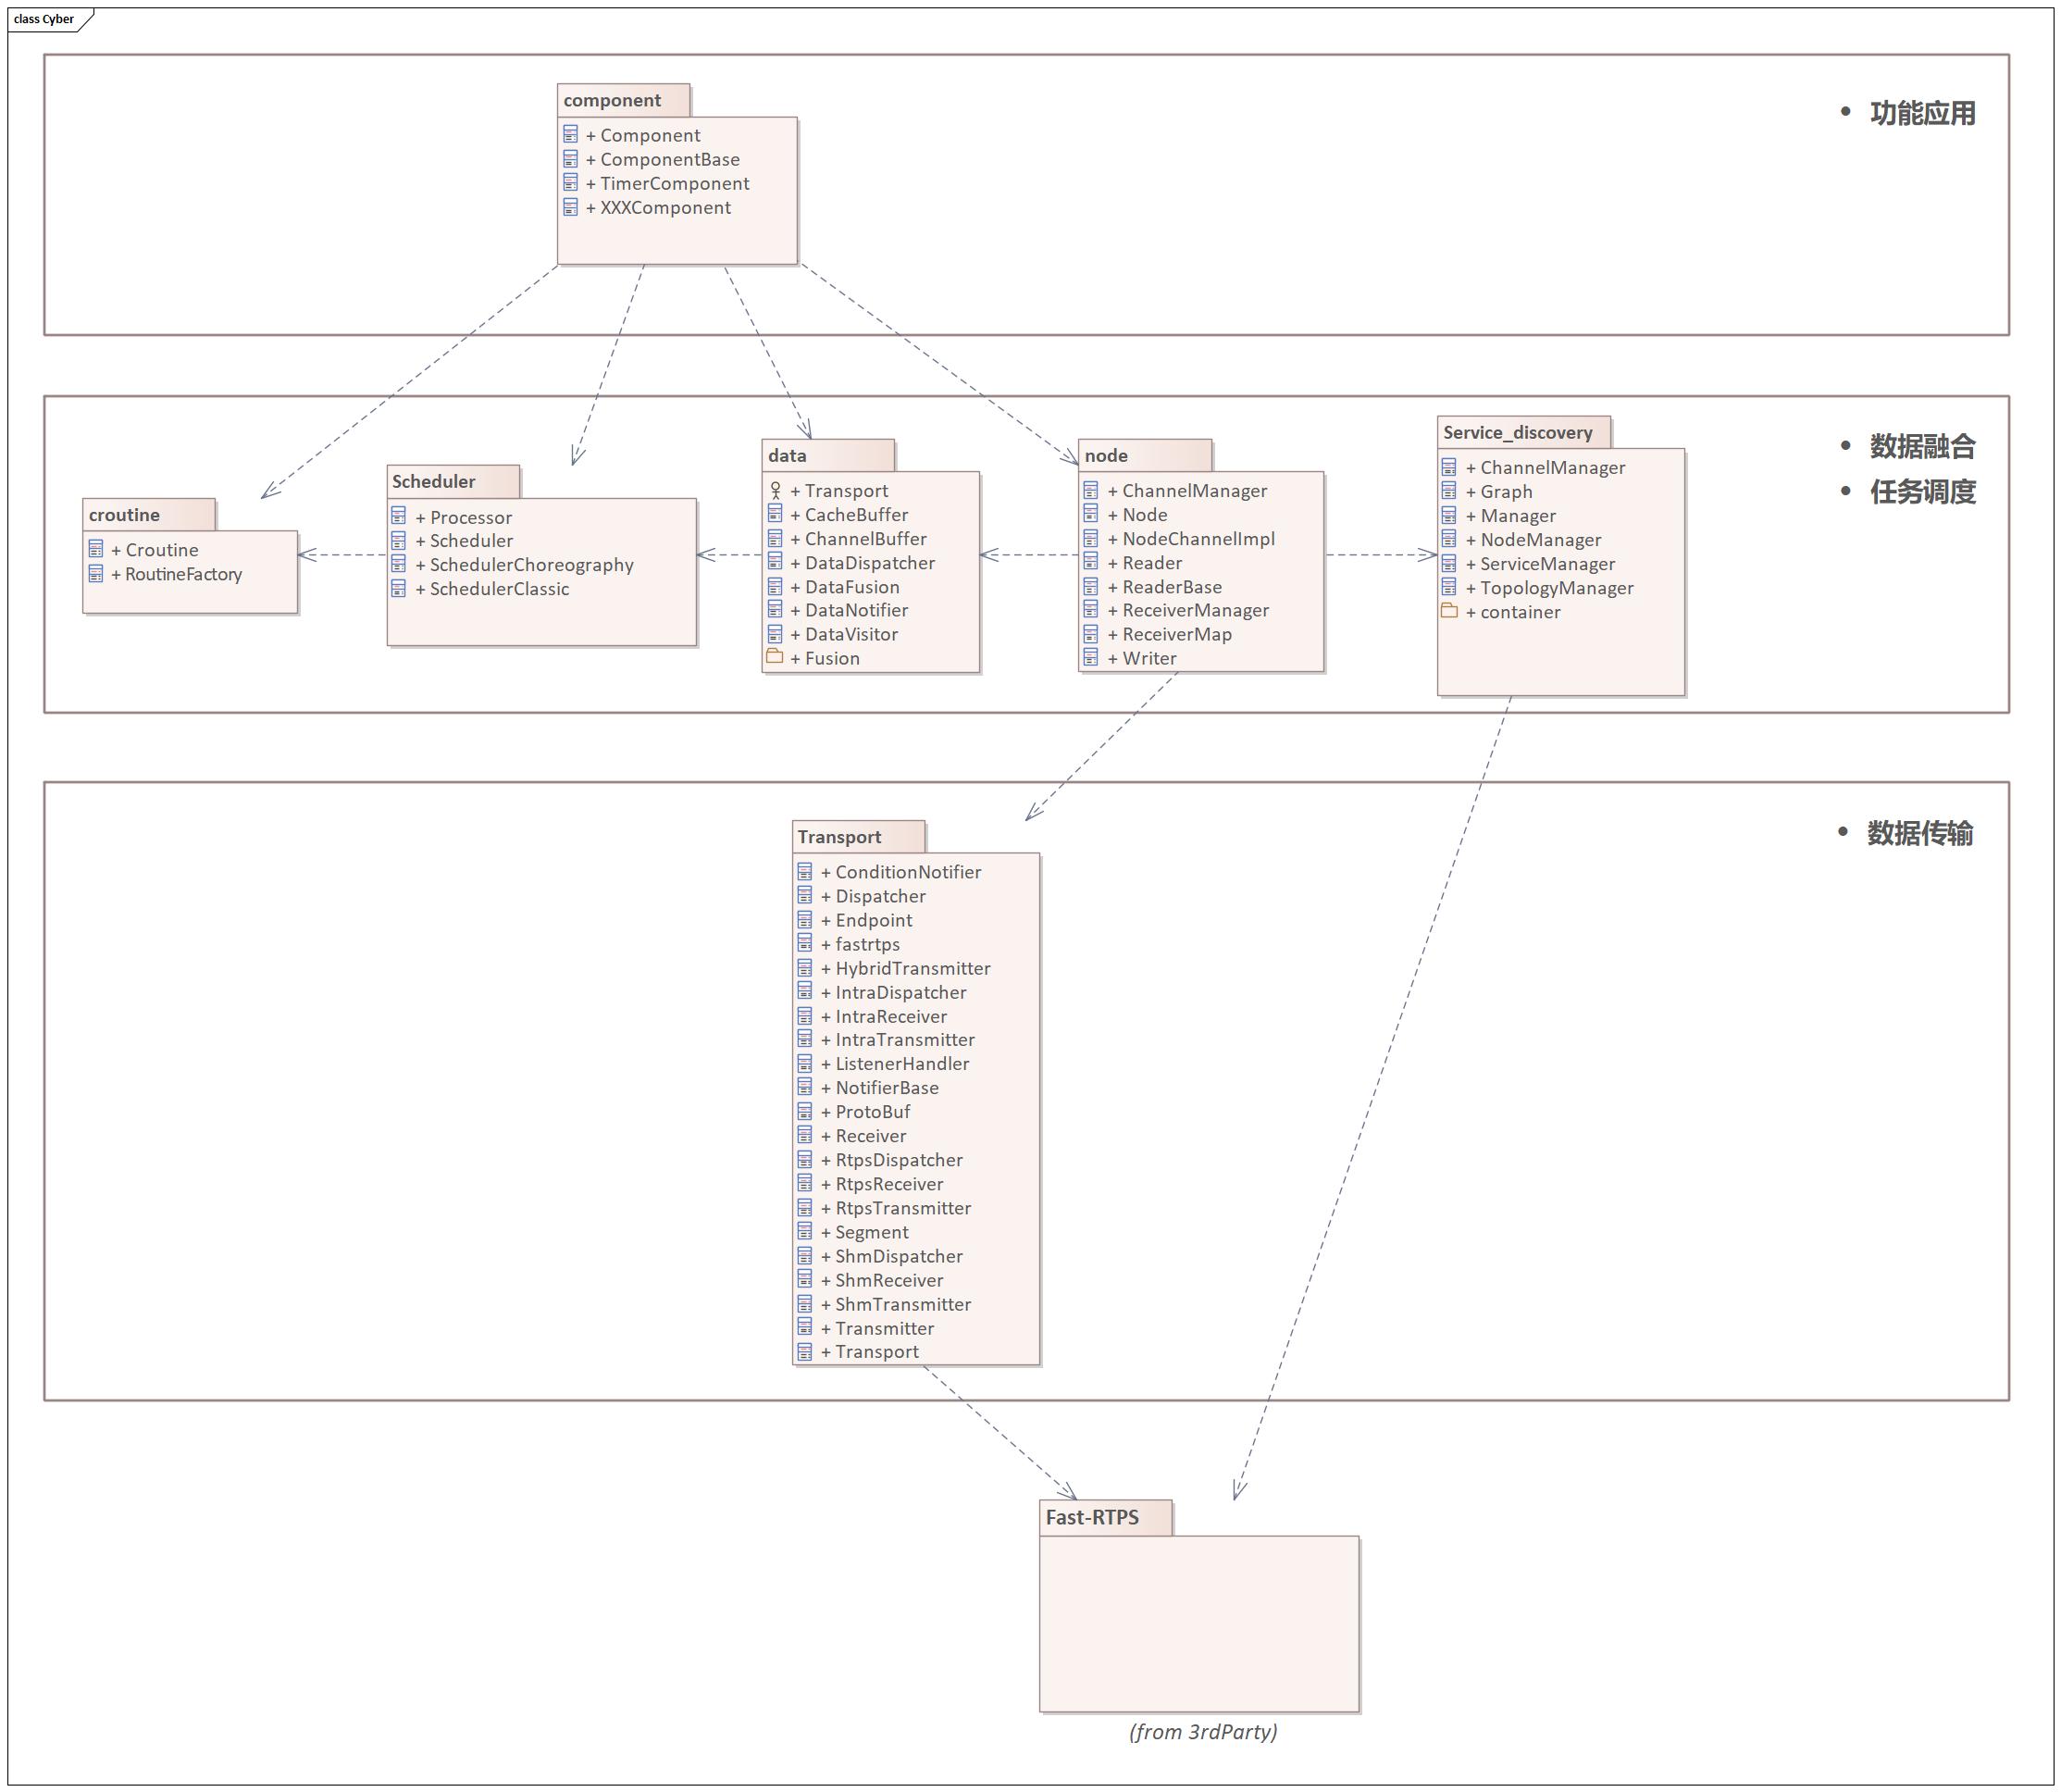Select the + ListenerHandler entry

coord(894,1064)
